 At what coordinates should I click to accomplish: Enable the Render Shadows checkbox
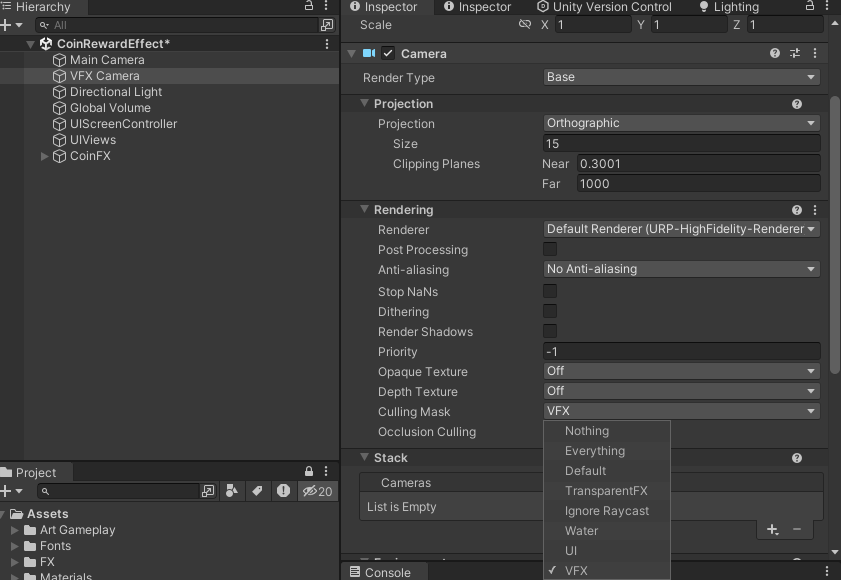click(x=550, y=331)
